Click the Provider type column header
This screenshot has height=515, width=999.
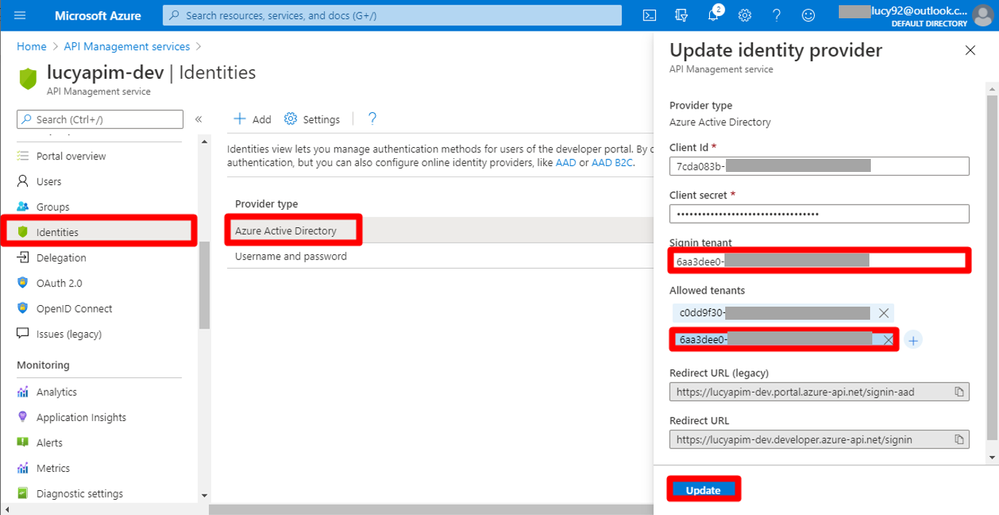[x=266, y=204]
